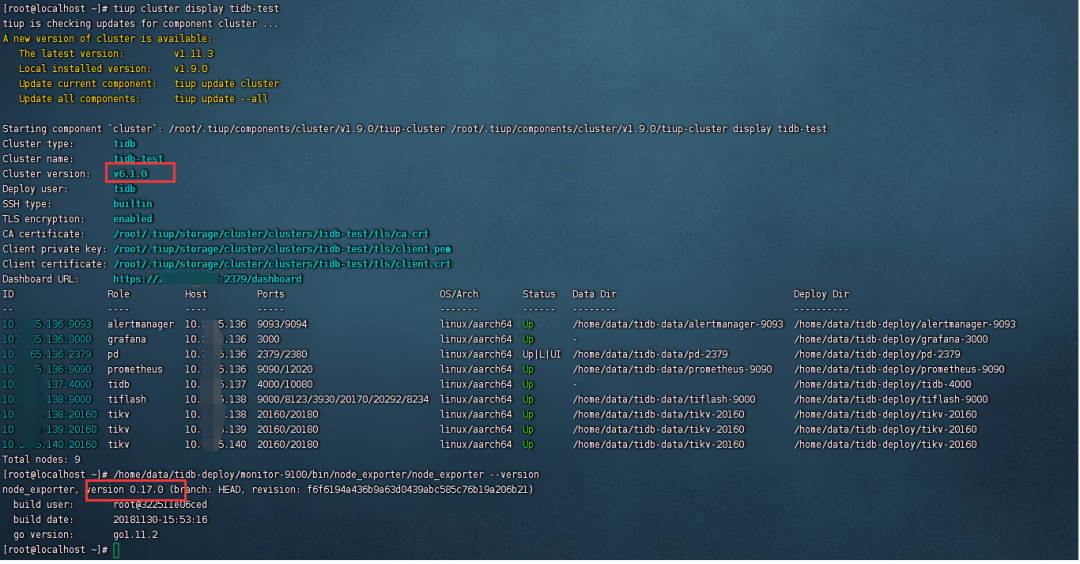Click the Cluster version value 'v6.1.0'
1080x564 pixels.
(130, 174)
